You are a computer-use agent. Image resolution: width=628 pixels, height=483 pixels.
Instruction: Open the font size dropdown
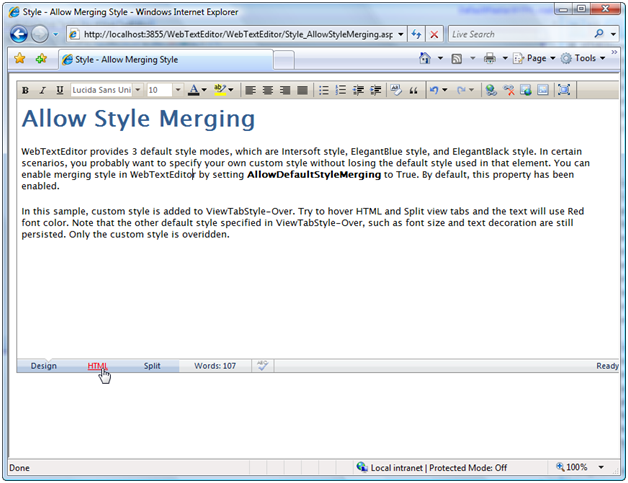[x=178, y=90]
